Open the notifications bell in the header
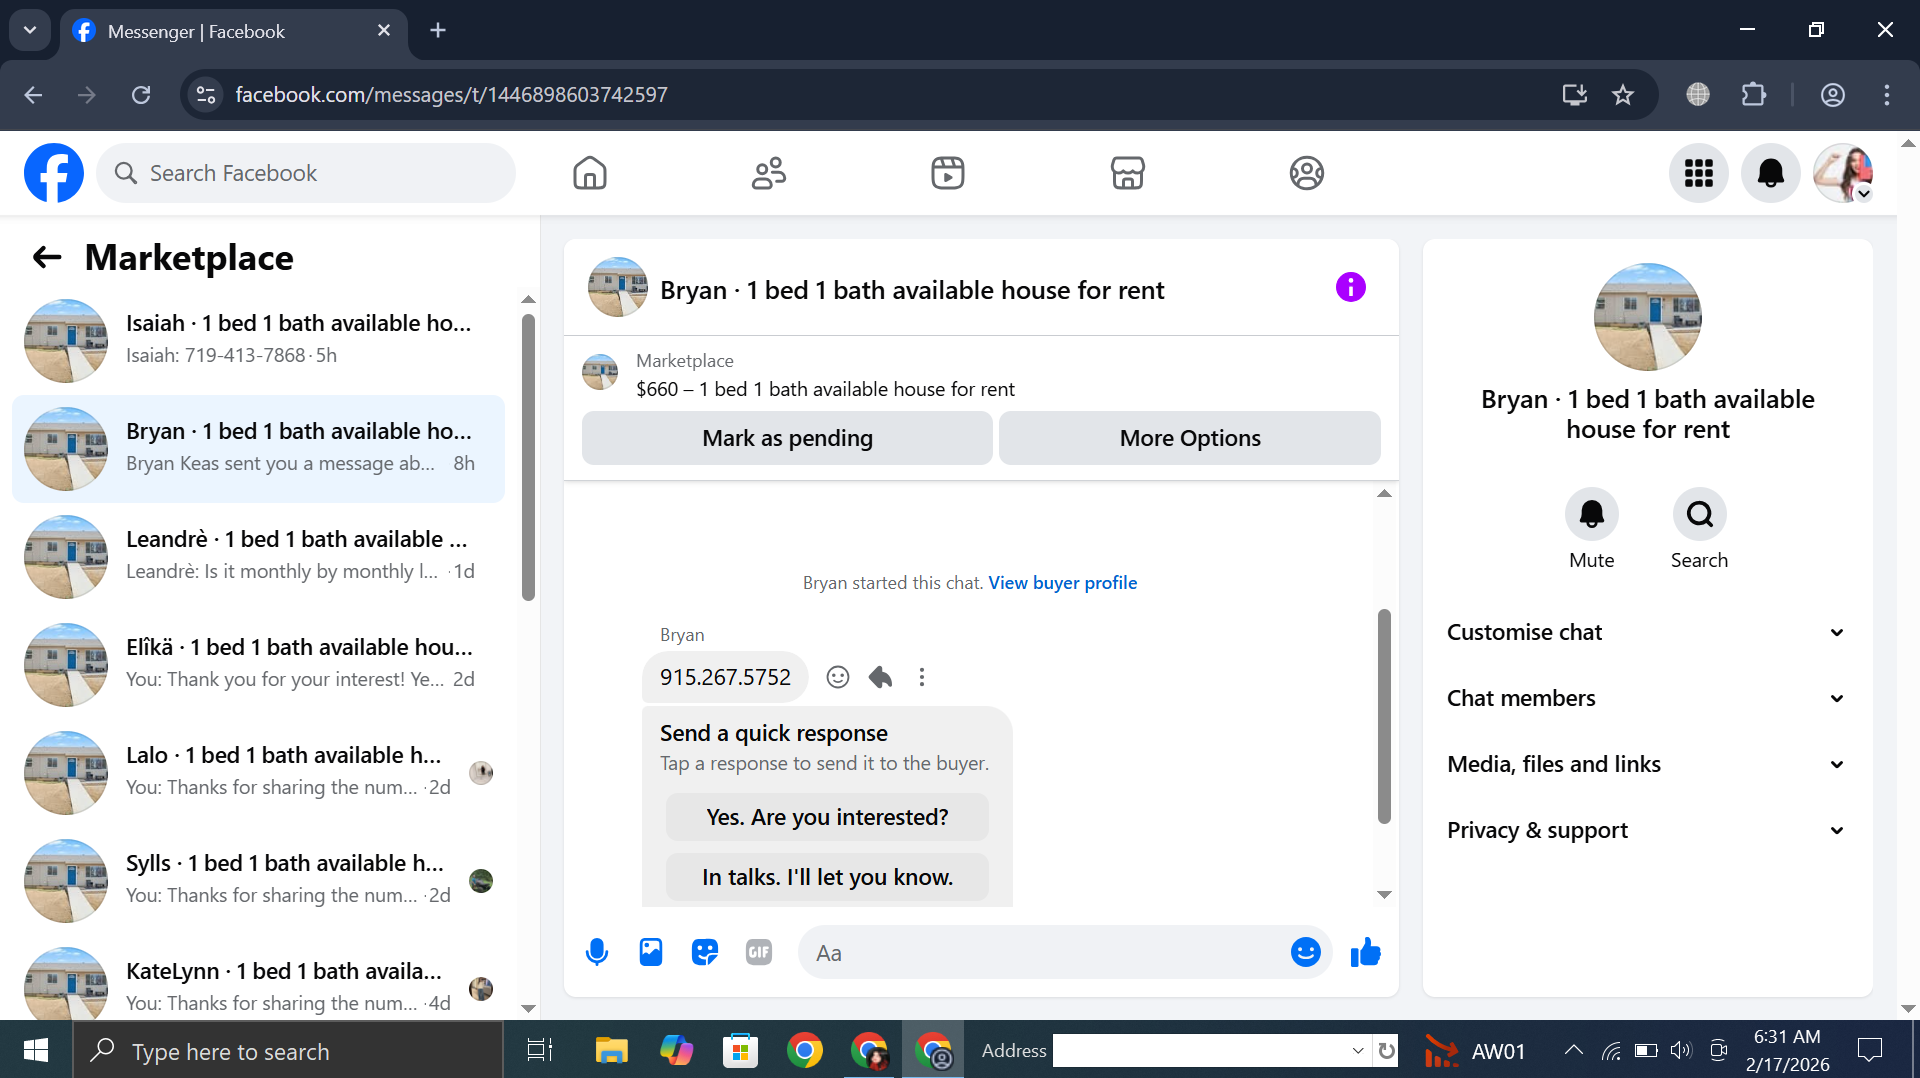This screenshot has height=1078, width=1920. (x=1771, y=173)
